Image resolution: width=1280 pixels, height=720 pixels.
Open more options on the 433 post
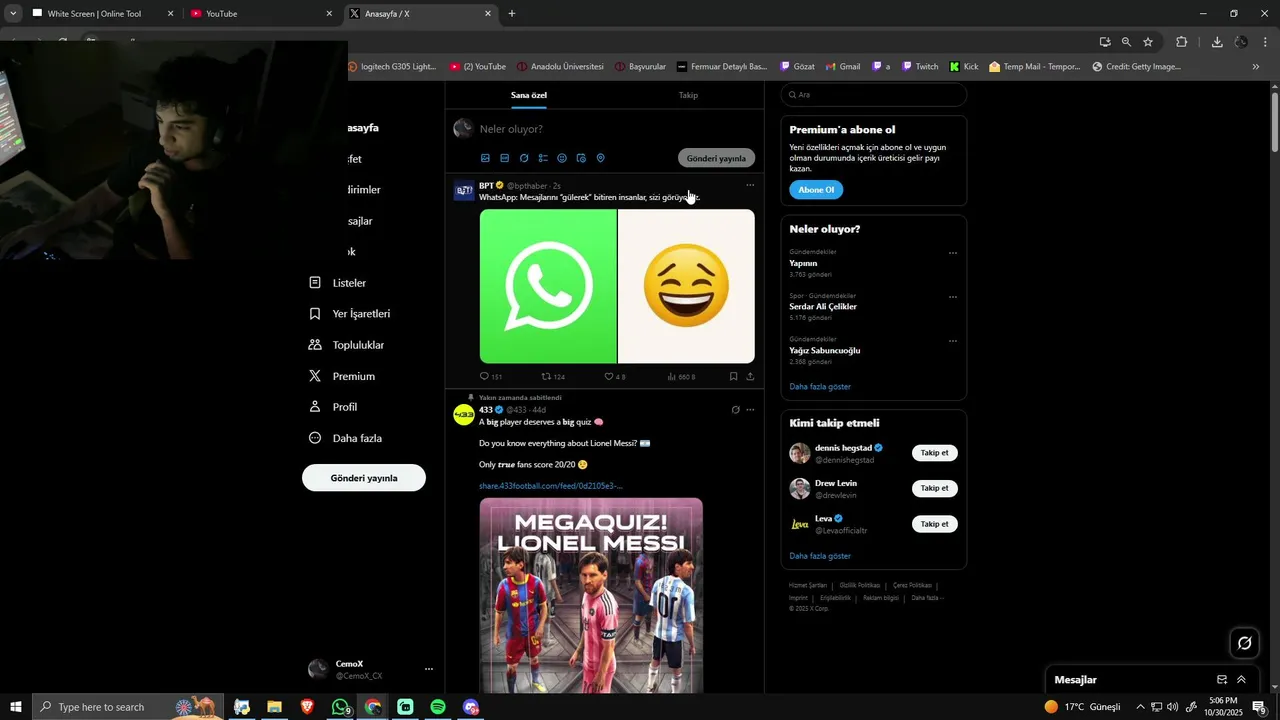[x=750, y=410]
